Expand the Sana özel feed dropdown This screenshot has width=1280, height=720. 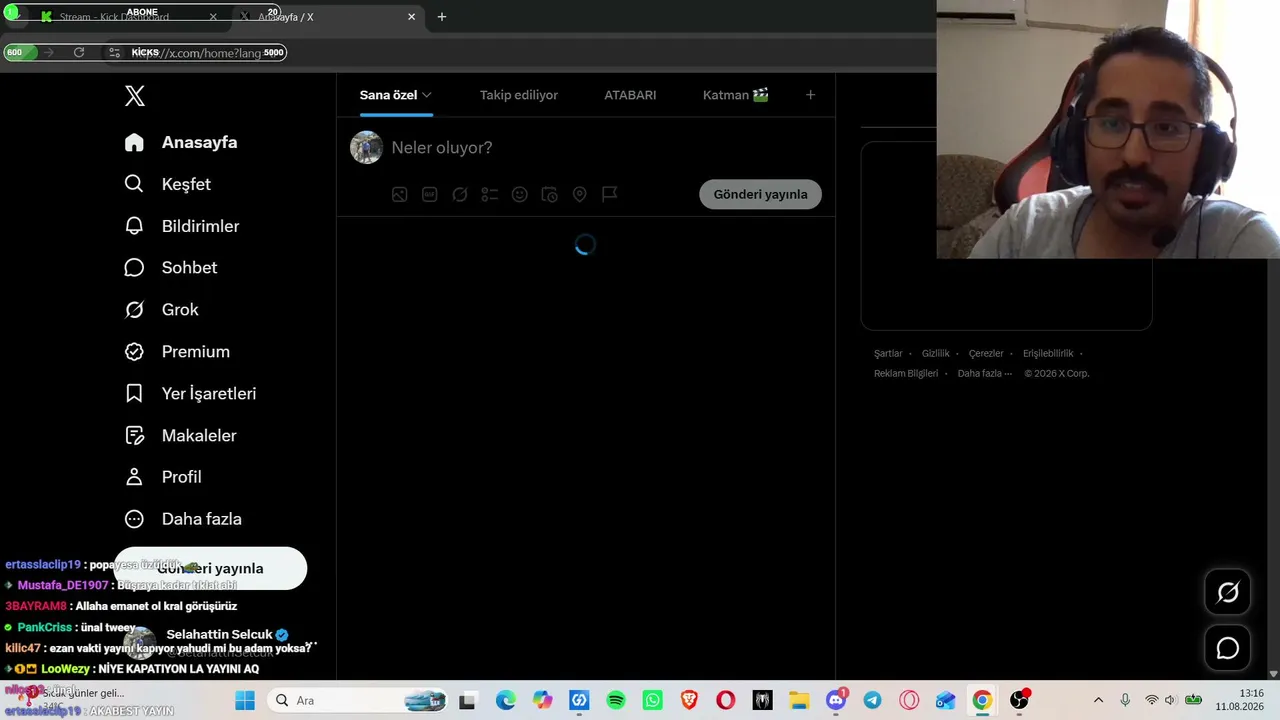(x=426, y=95)
